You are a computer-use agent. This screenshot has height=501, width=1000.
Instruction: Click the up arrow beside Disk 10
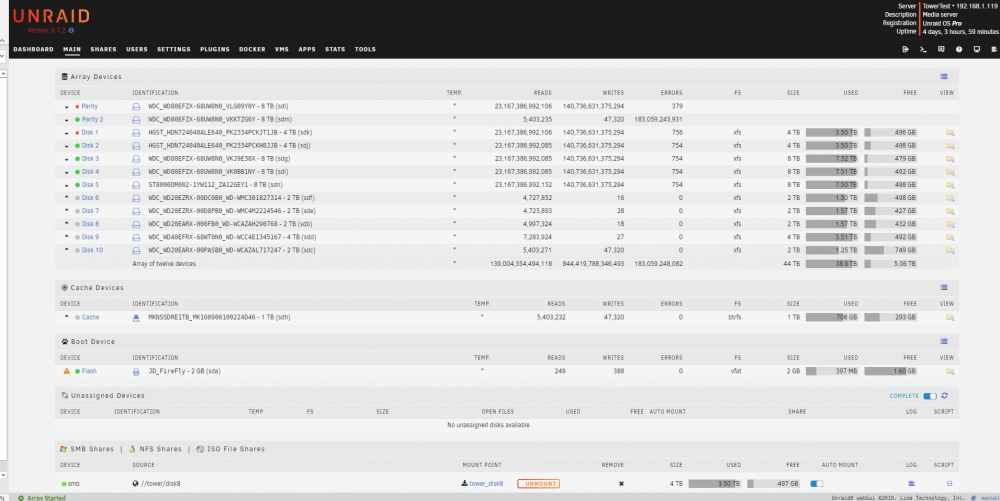tap(66, 250)
